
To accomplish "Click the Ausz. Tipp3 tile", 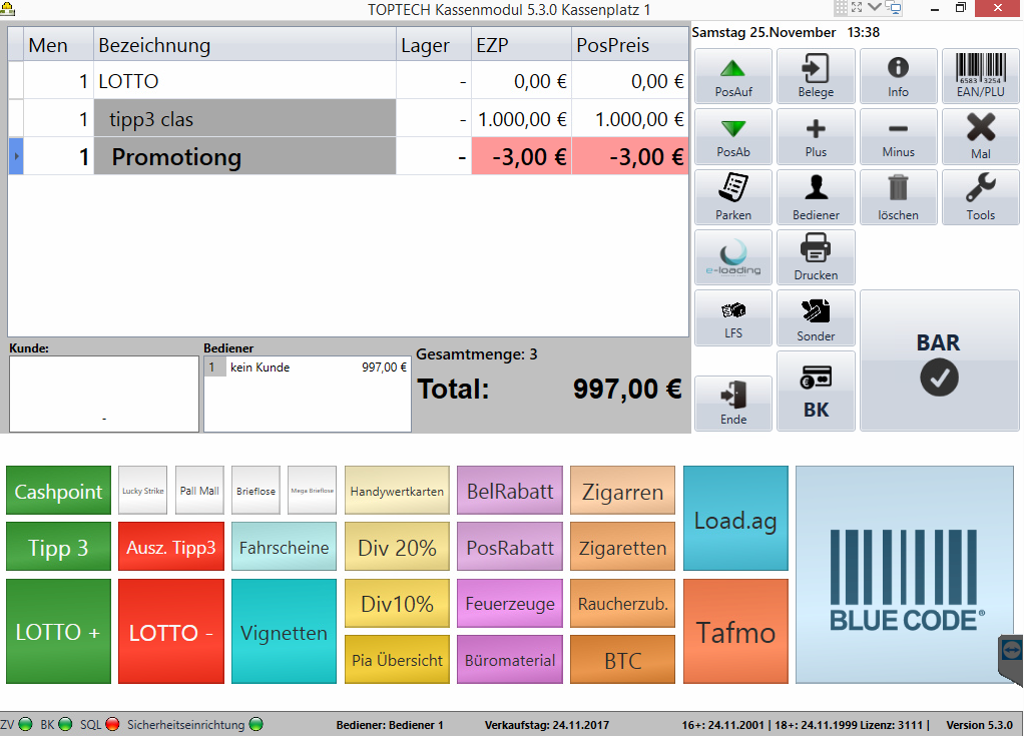I will tap(171, 547).
